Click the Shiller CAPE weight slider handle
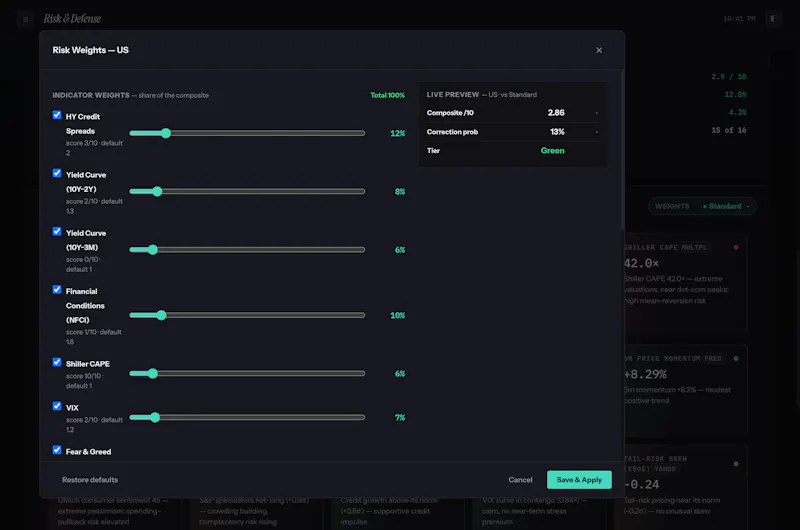Screen dimensions: 800x530 pyautogui.click(x=152, y=373)
